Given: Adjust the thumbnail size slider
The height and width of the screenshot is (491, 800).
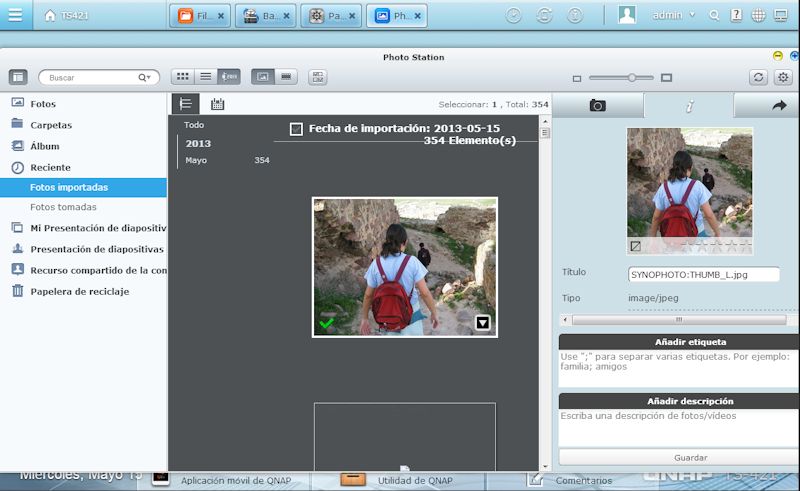Looking at the screenshot, I should point(632,78).
